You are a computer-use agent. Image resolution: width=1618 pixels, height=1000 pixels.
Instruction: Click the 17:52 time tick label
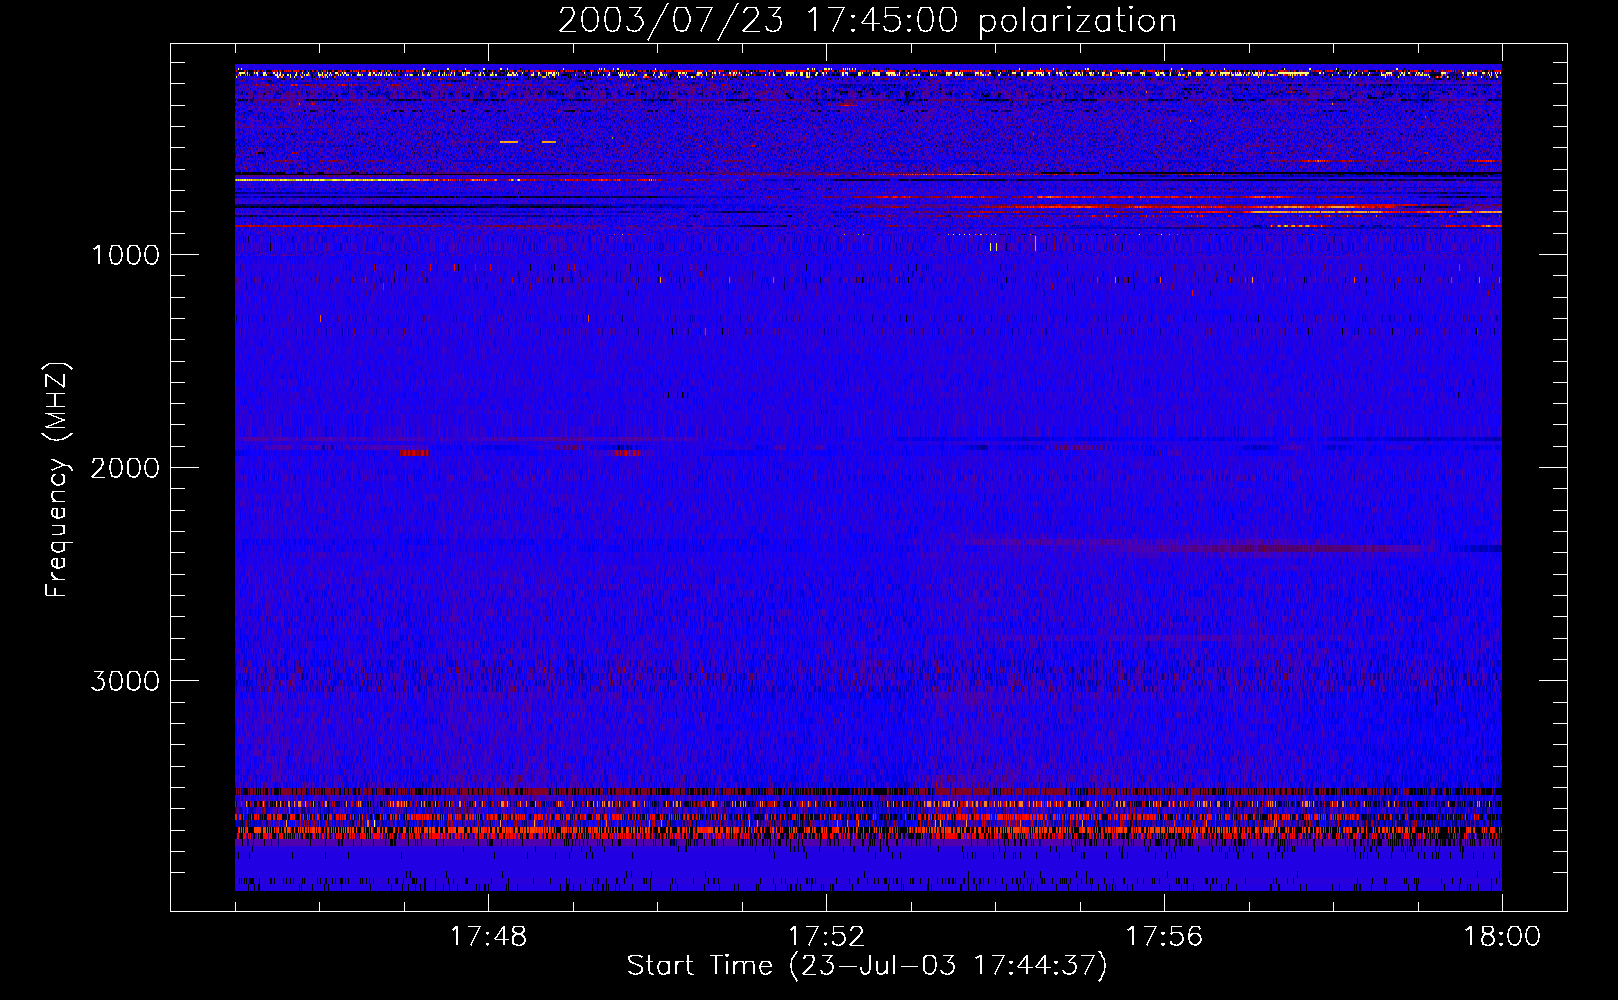(x=826, y=937)
